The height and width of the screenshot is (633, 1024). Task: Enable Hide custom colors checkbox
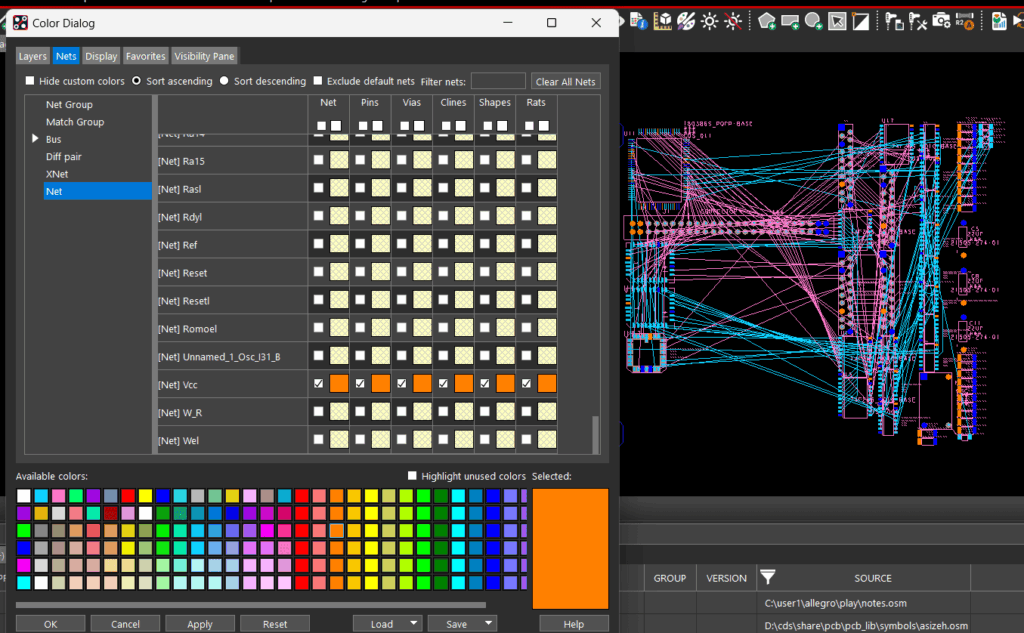pyautogui.click(x=30, y=81)
